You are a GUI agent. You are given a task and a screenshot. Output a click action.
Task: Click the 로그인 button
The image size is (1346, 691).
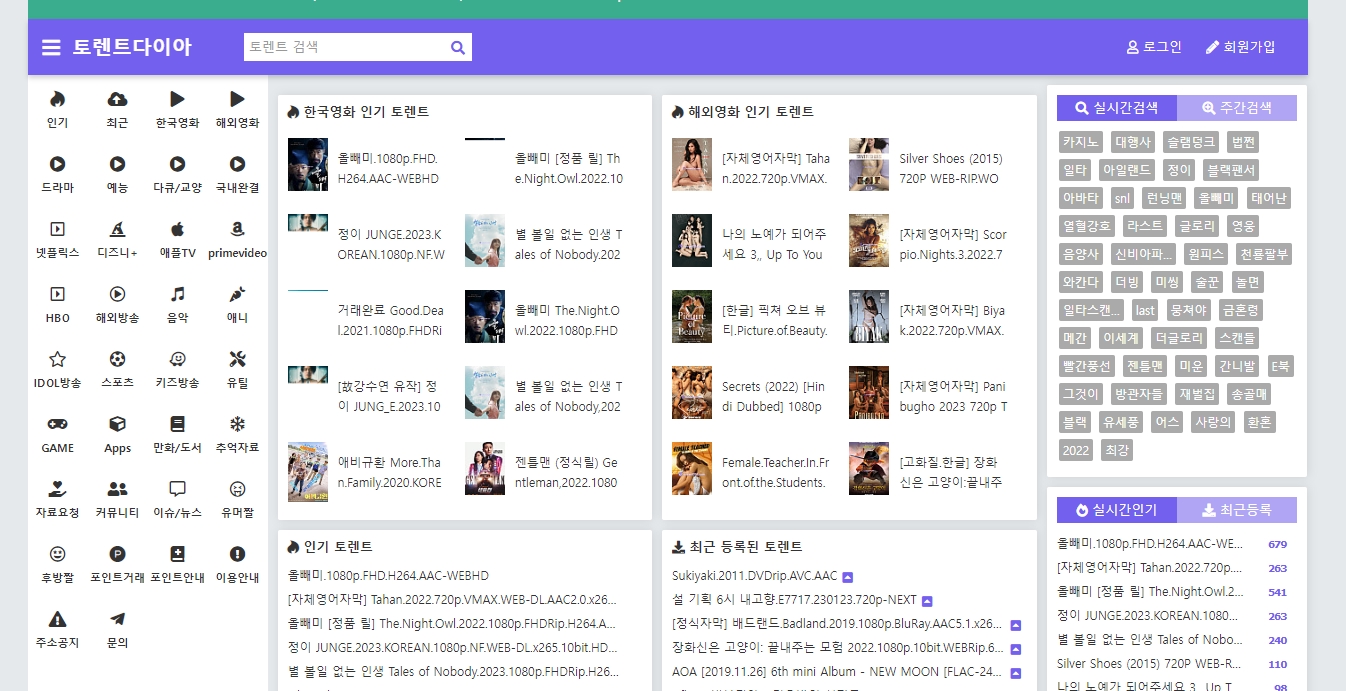tap(1153, 46)
